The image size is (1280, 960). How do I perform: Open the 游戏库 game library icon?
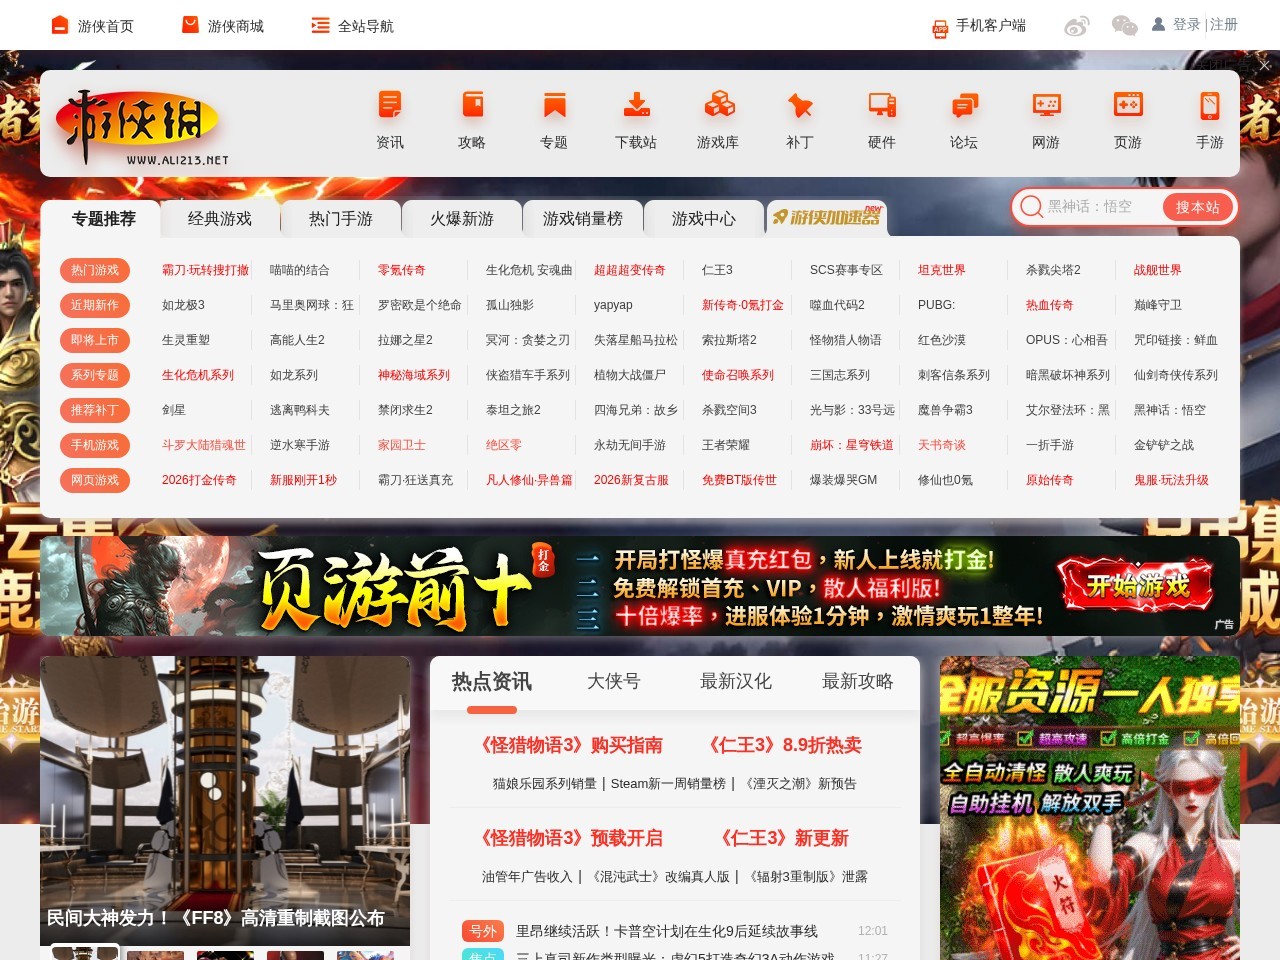[718, 115]
